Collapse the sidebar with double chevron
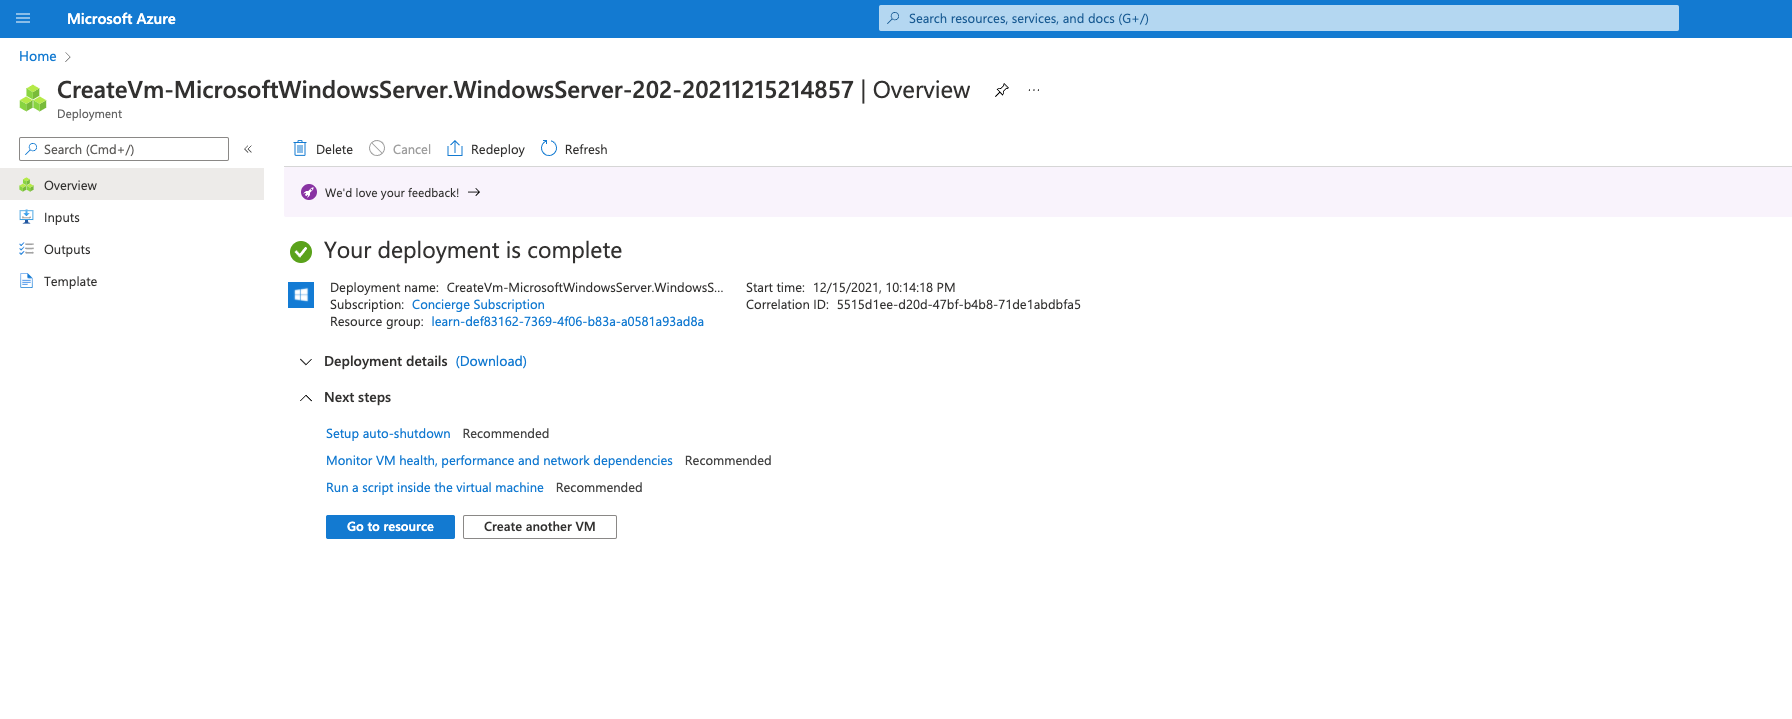This screenshot has height=719, width=1792. click(248, 149)
